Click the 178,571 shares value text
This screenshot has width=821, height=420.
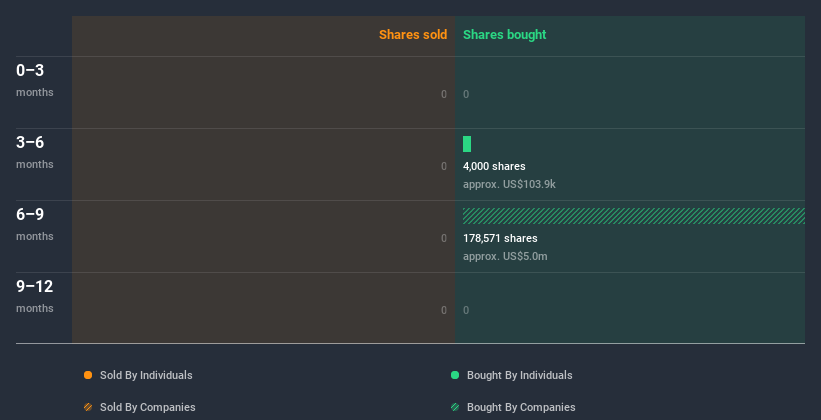(x=500, y=238)
